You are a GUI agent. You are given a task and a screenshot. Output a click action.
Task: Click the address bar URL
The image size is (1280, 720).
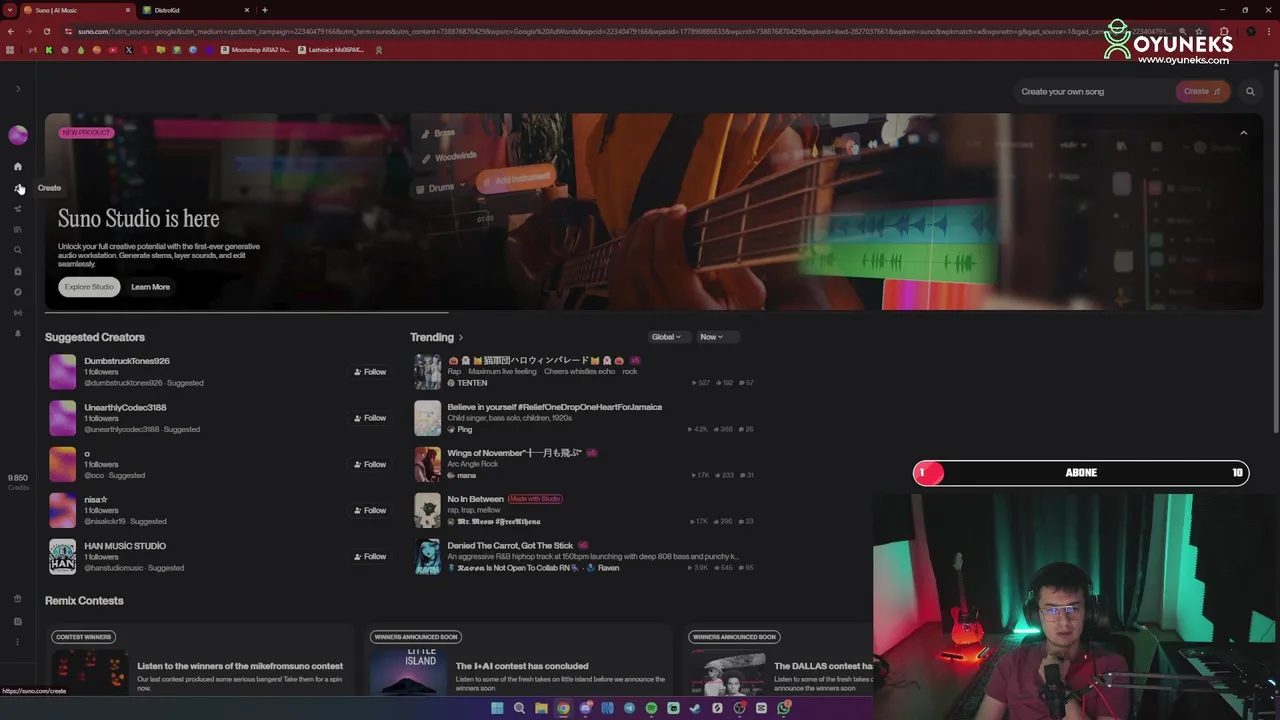pyautogui.click(x=620, y=31)
